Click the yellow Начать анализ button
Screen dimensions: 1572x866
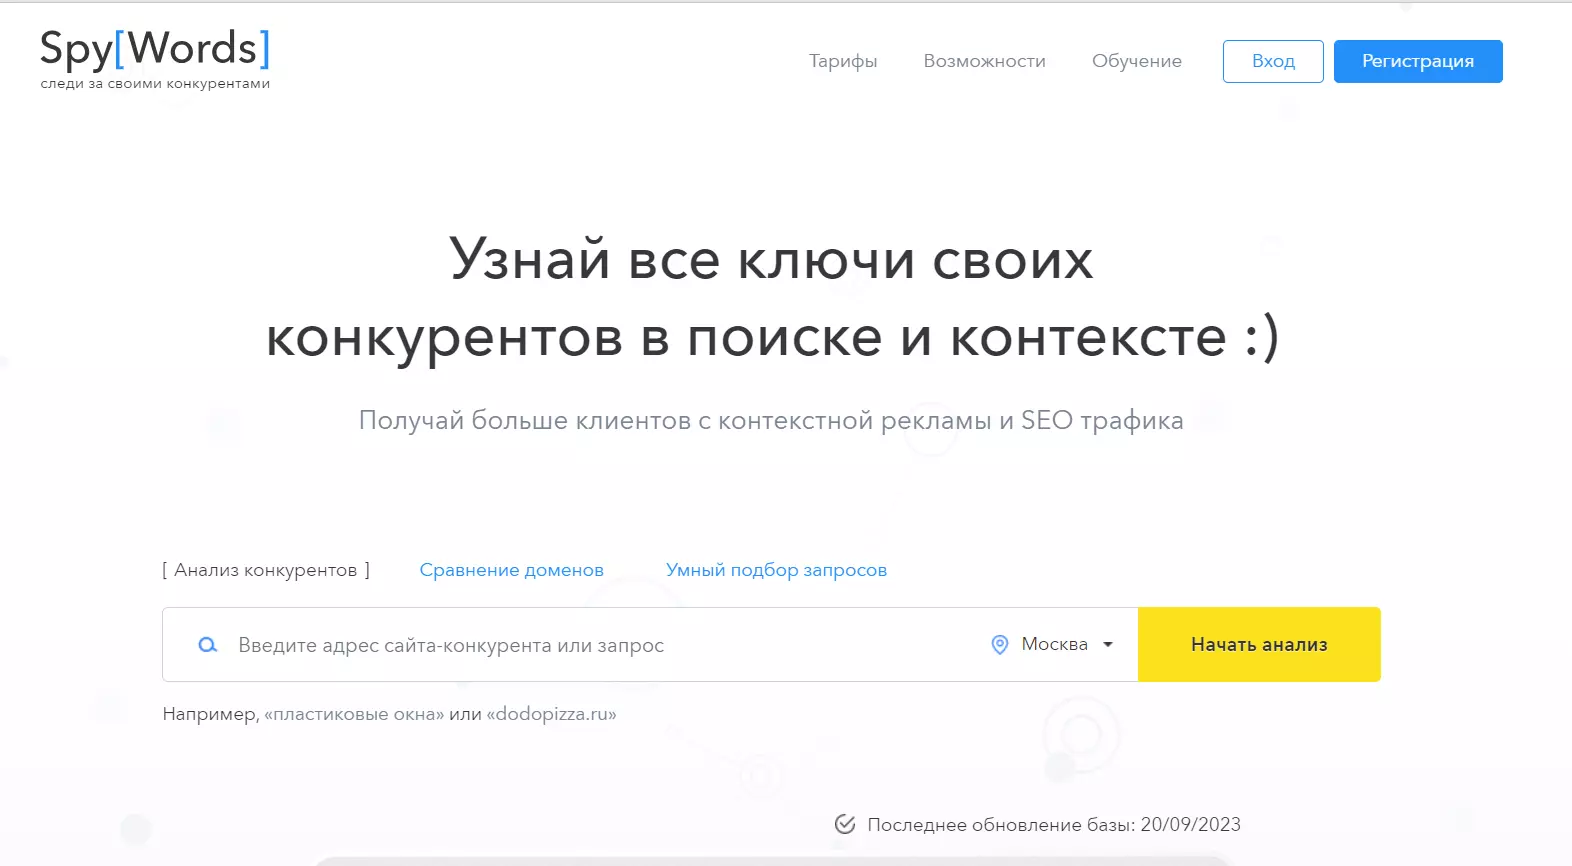pos(1259,645)
